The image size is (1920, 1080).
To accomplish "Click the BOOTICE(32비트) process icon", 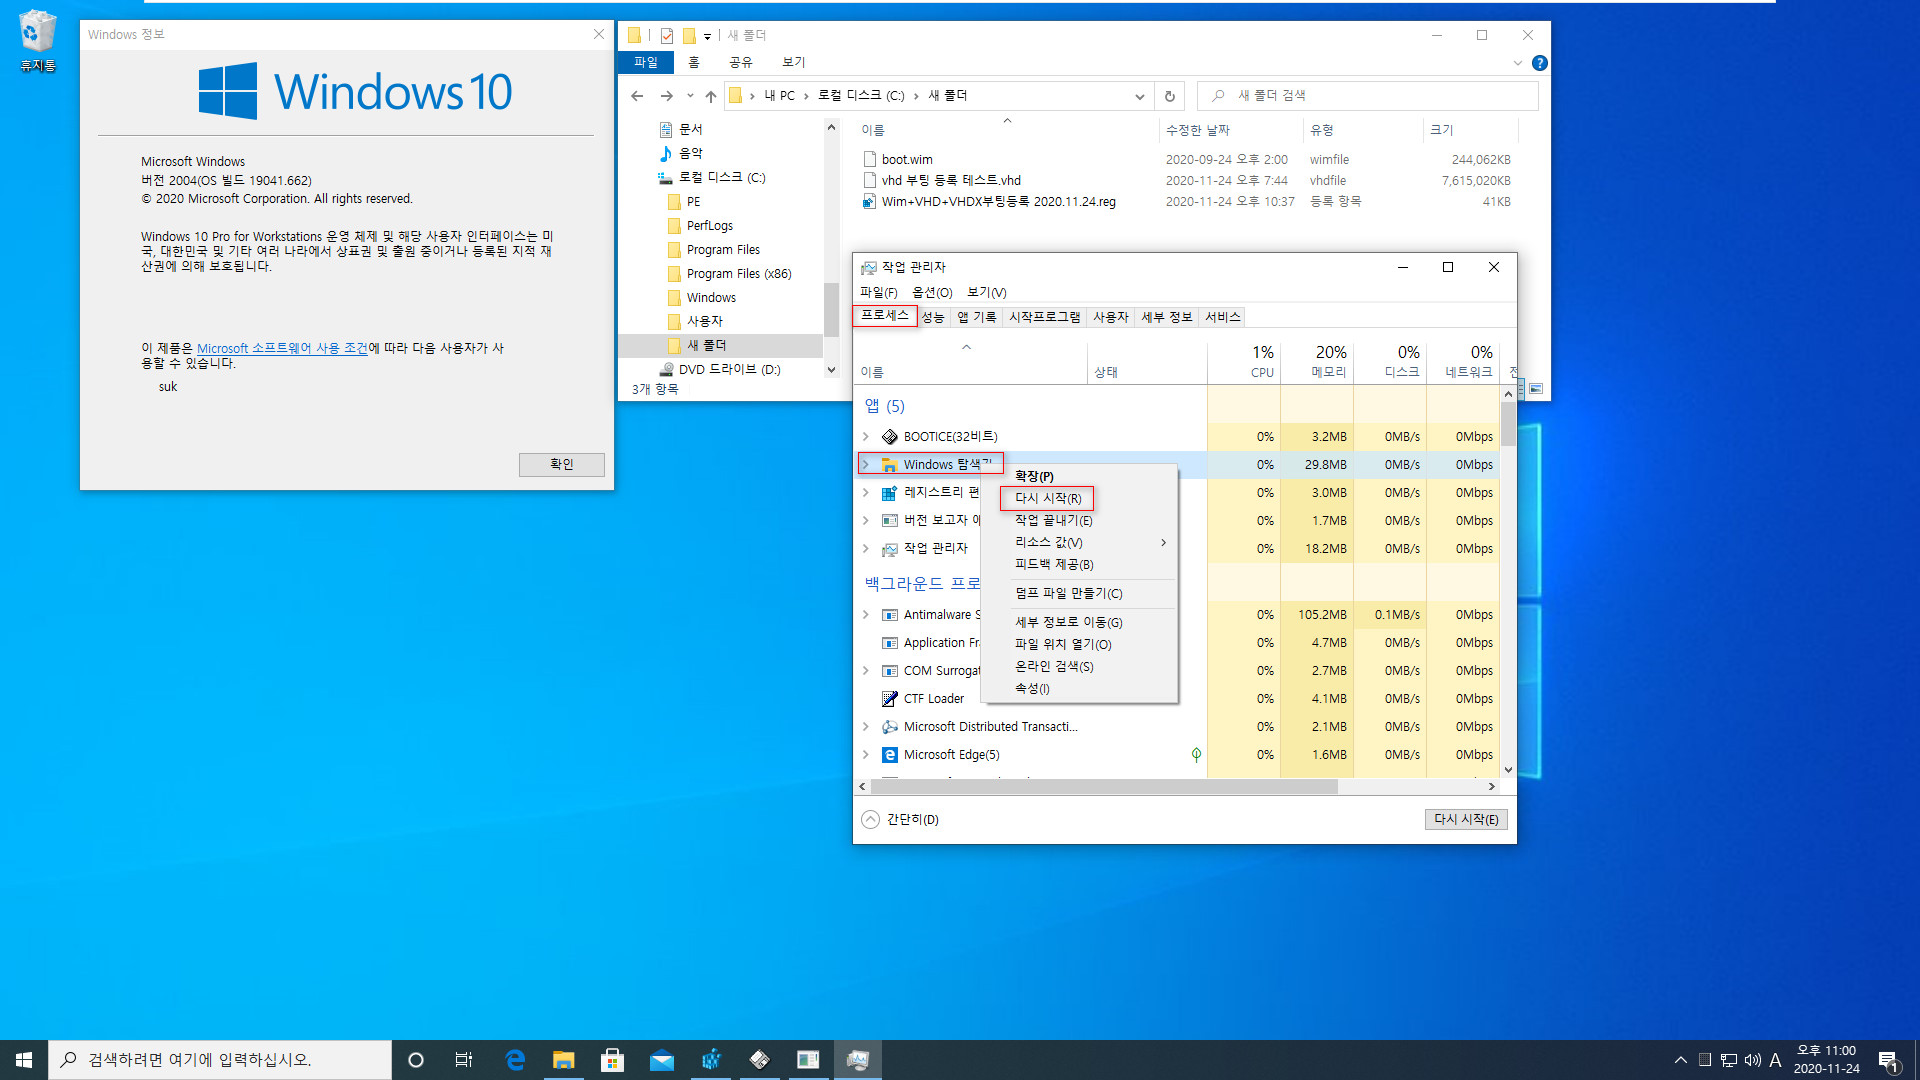I will pyautogui.click(x=889, y=437).
